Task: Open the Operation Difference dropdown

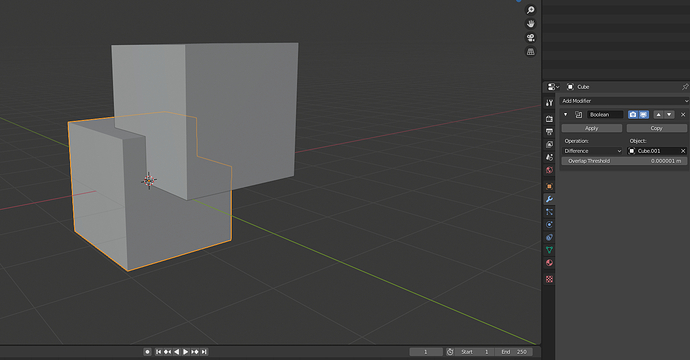Action: coord(592,151)
